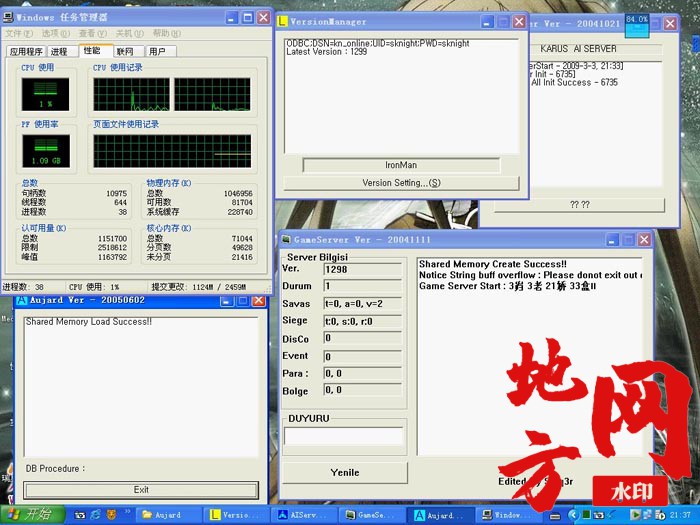This screenshot has width=700, height=525.
Task: Switch to the 应用程序 tab
Action: point(26,51)
